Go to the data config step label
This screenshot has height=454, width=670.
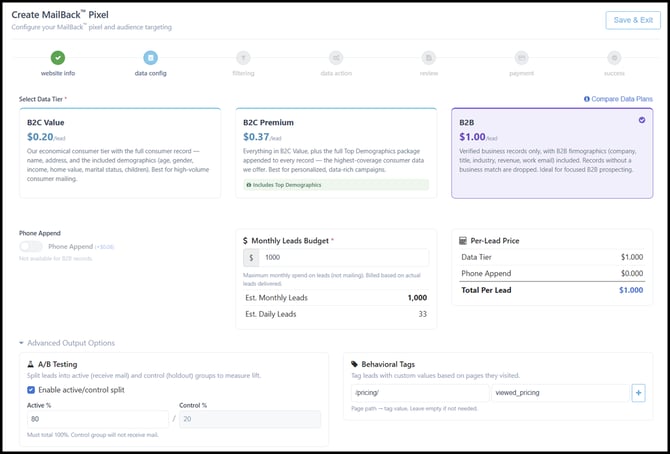[150, 73]
